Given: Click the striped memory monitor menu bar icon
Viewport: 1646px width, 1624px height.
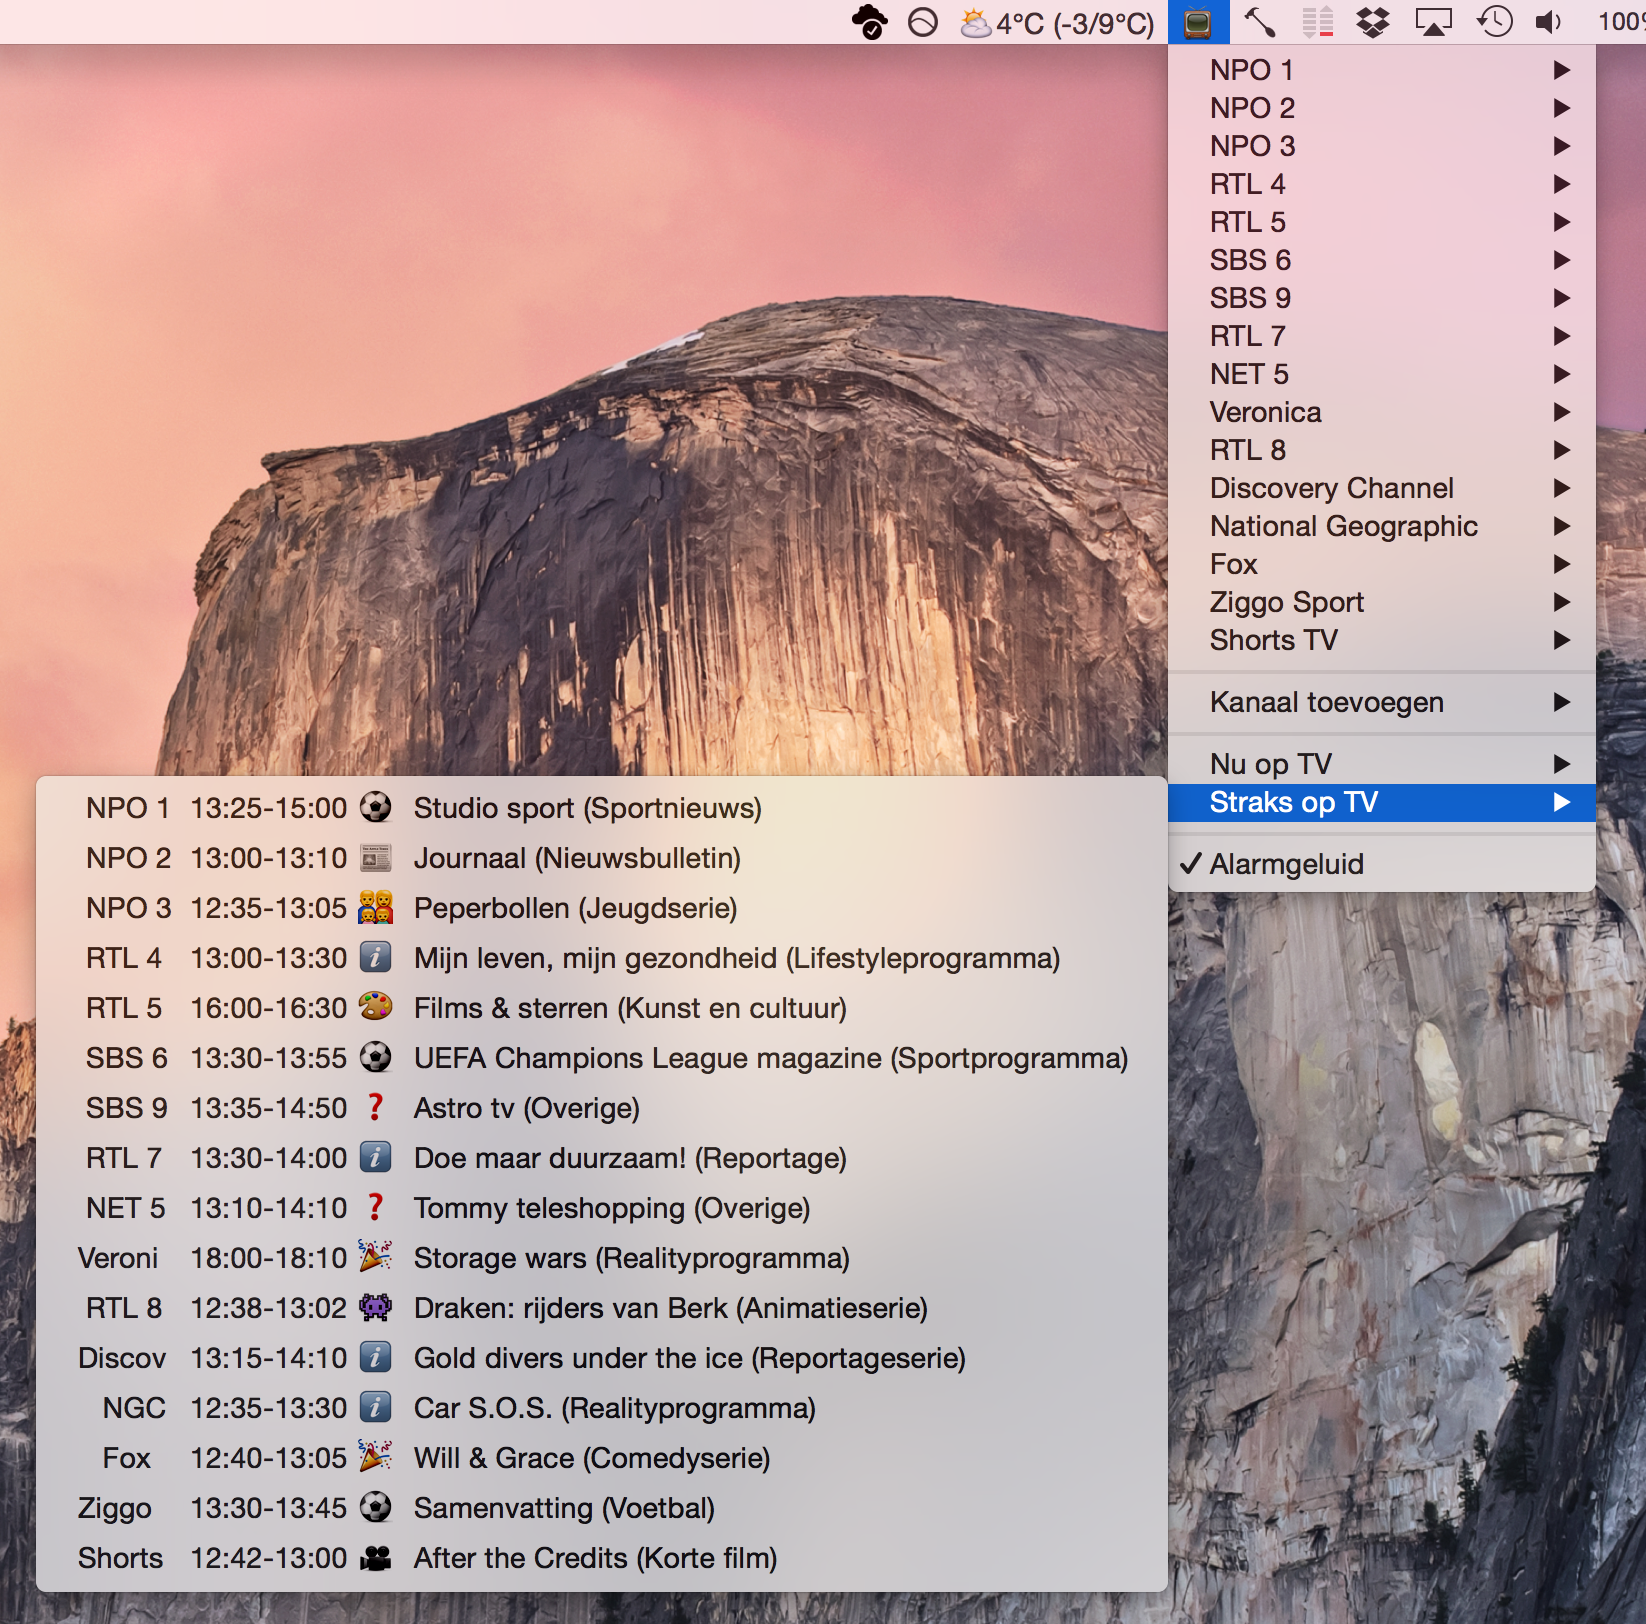Looking at the screenshot, I should coord(1318,22).
